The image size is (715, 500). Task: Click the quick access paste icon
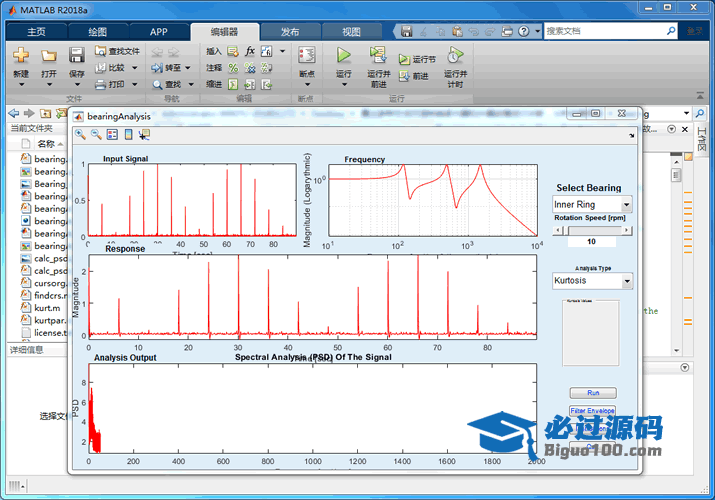point(457,31)
